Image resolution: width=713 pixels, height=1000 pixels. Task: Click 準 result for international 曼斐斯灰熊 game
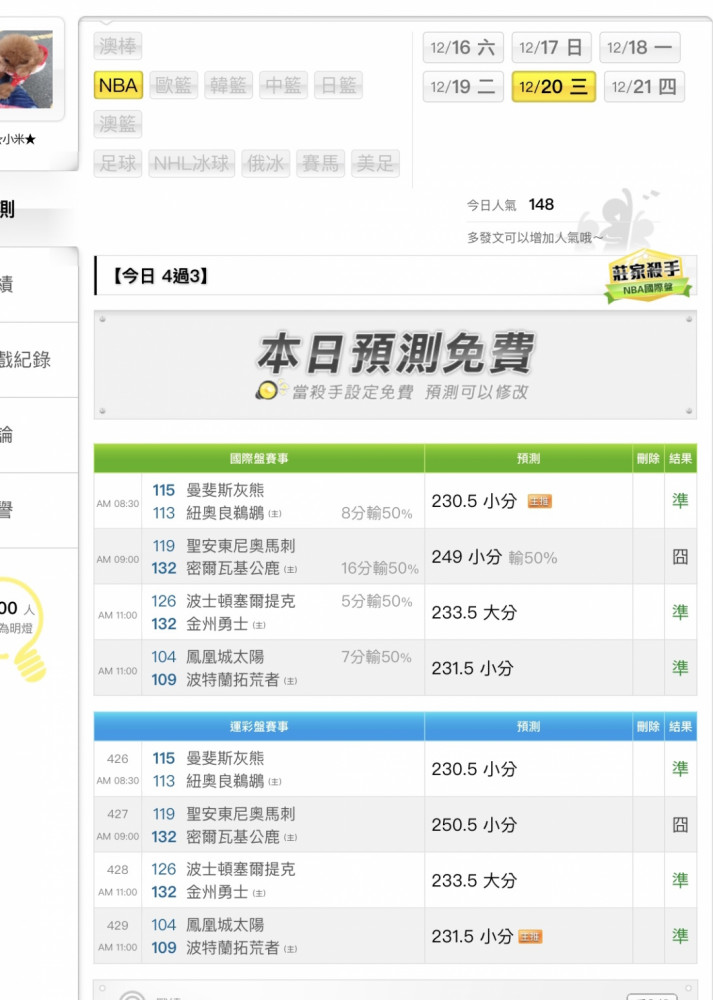pyautogui.click(x=680, y=501)
